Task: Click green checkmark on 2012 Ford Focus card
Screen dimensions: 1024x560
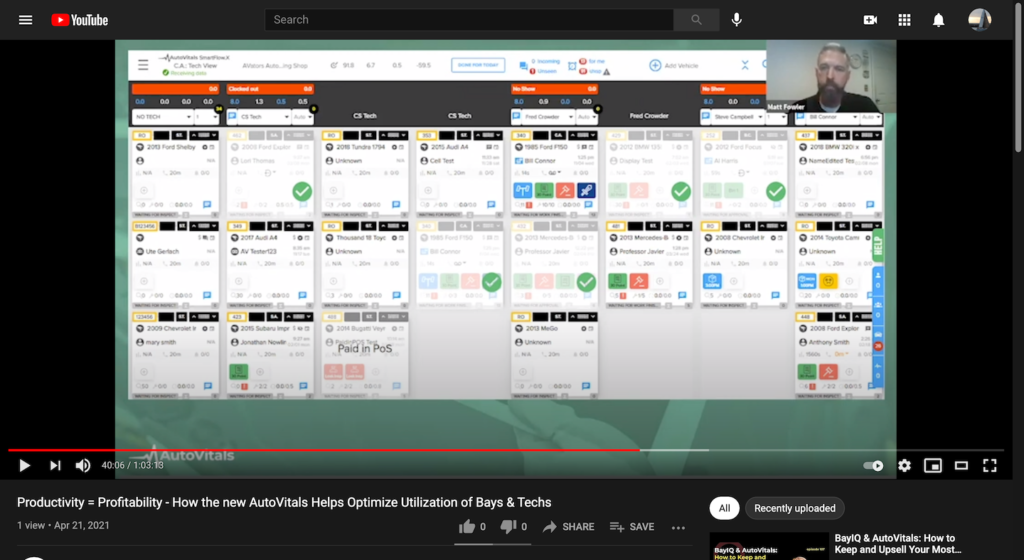Action: coord(775,191)
